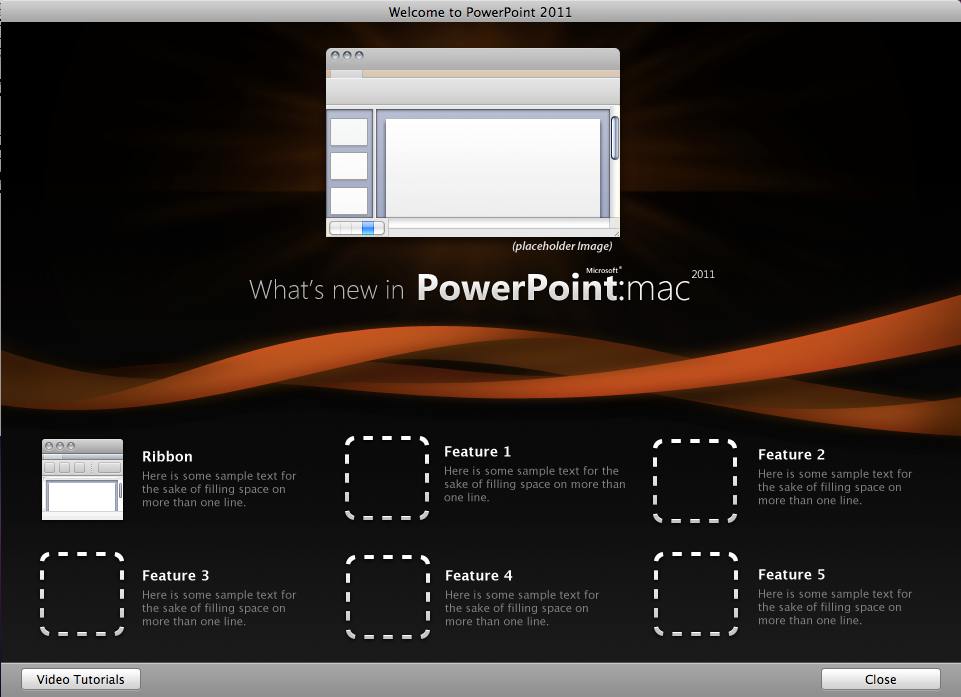The height and width of the screenshot is (697, 961).
Task: Click the PowerPoint:mac 2011 logo
Action: pyautogui.click(x=566, y=286)
